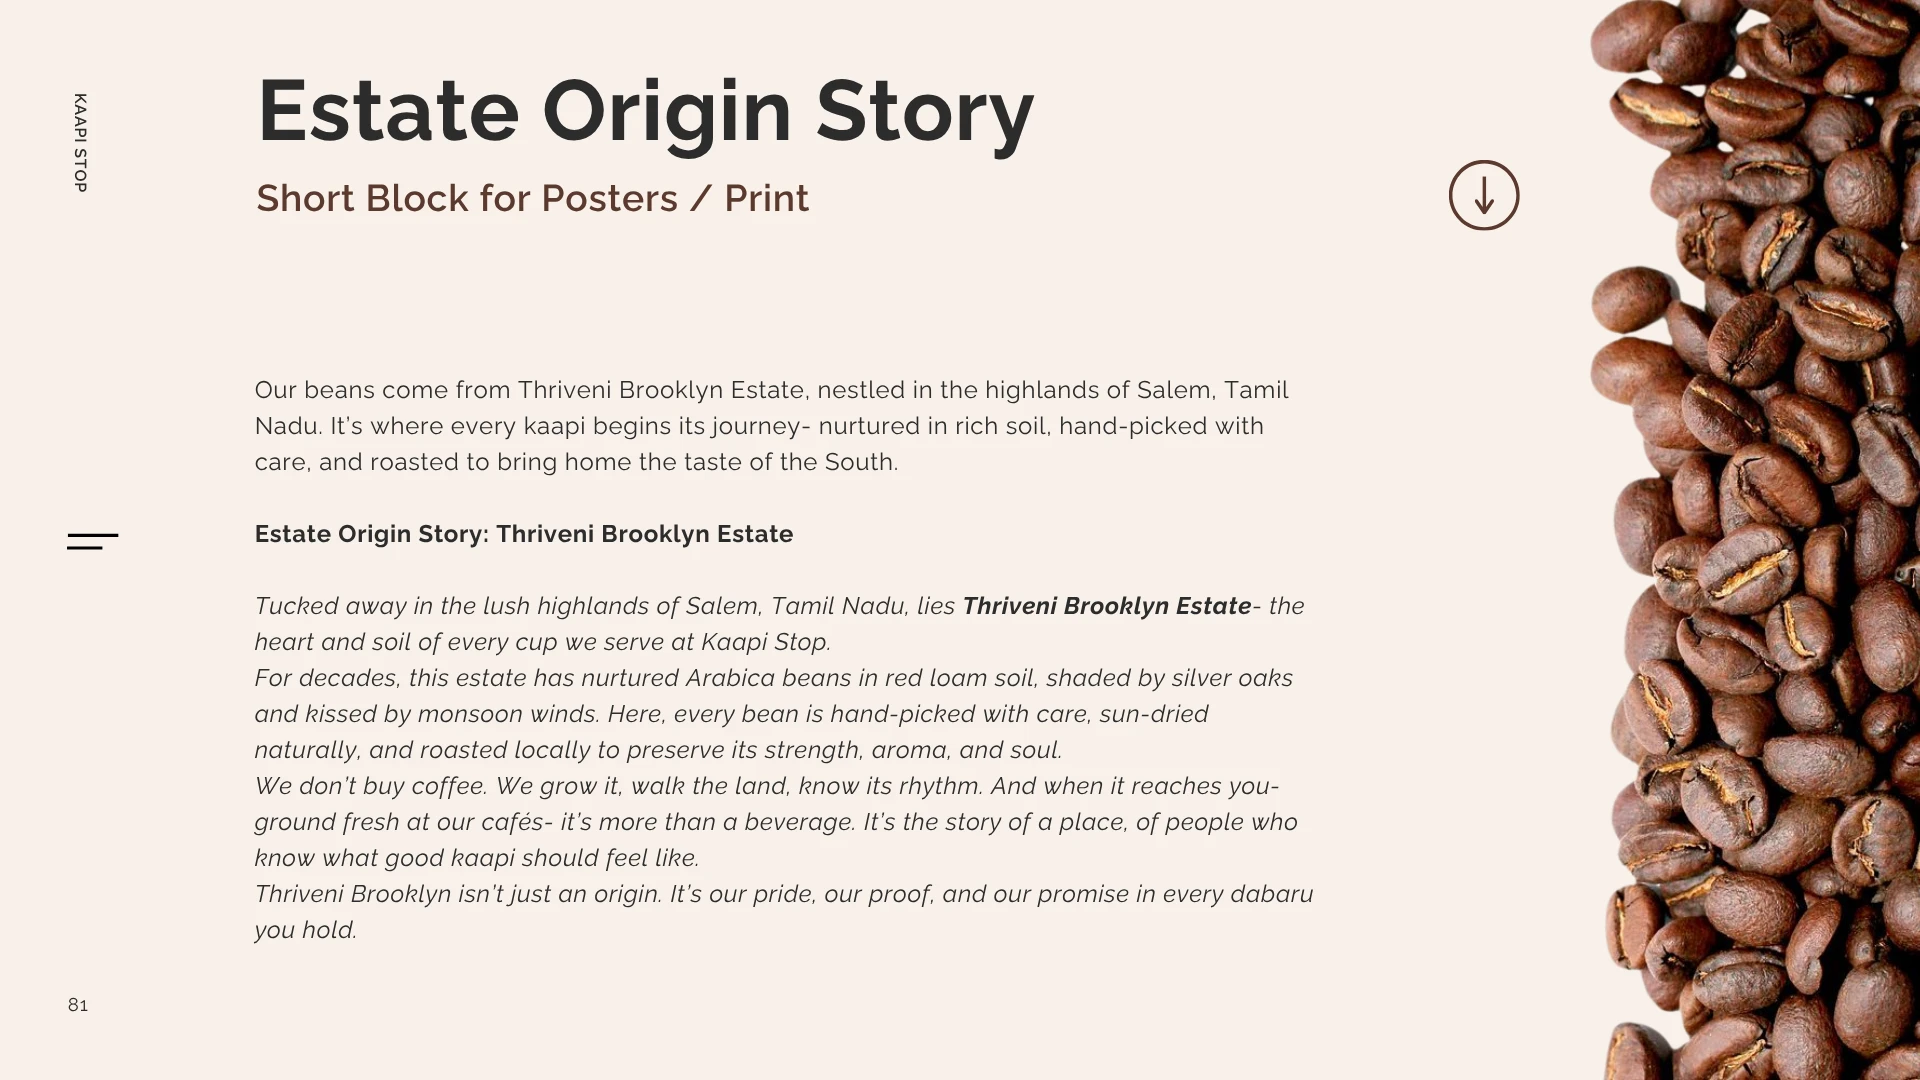The image size is (1920, 1080).
Task: Click the 'We don't buy coffee' sentence
Action: [x=369, y=786]
